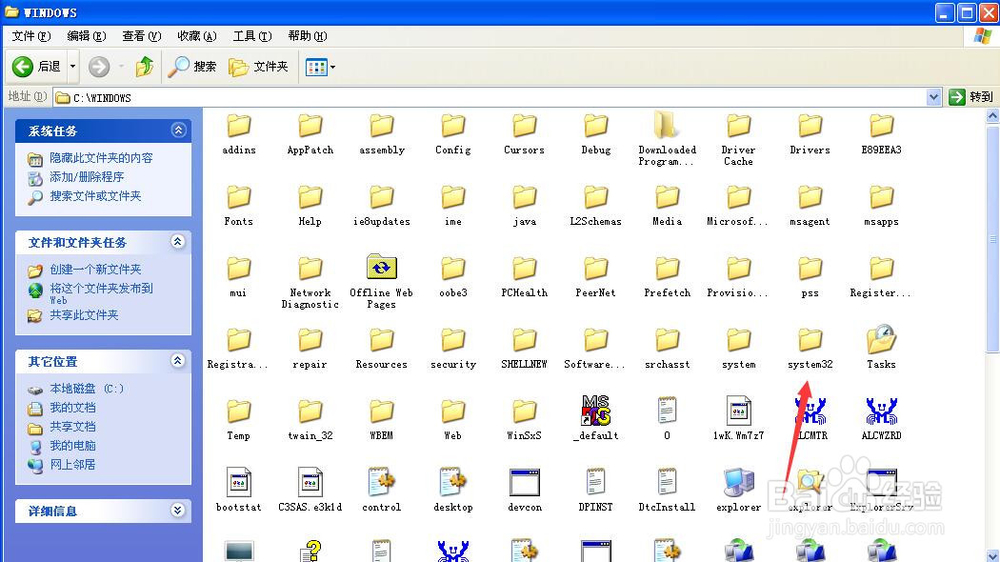Screen dimensions: 1000x562
Task: Expand the 详细信息 panel
Action: [x=178, y=510]
